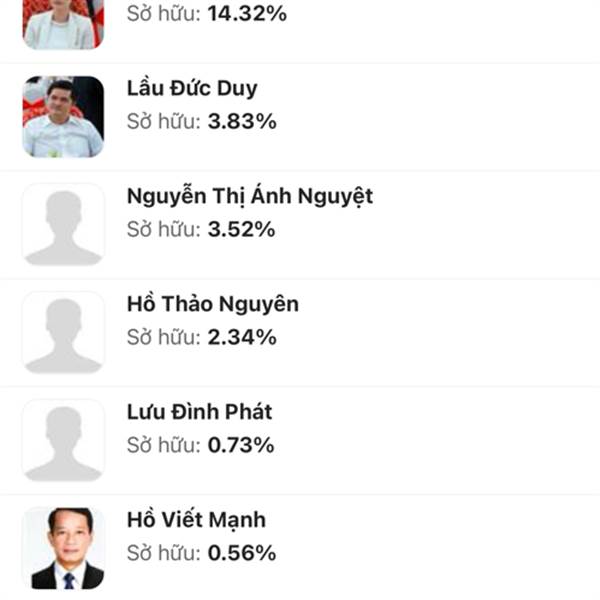Click Sở hữu label under Hồ Viết Mạnh
Screen dimensions: 600x600
coord(164,553)
